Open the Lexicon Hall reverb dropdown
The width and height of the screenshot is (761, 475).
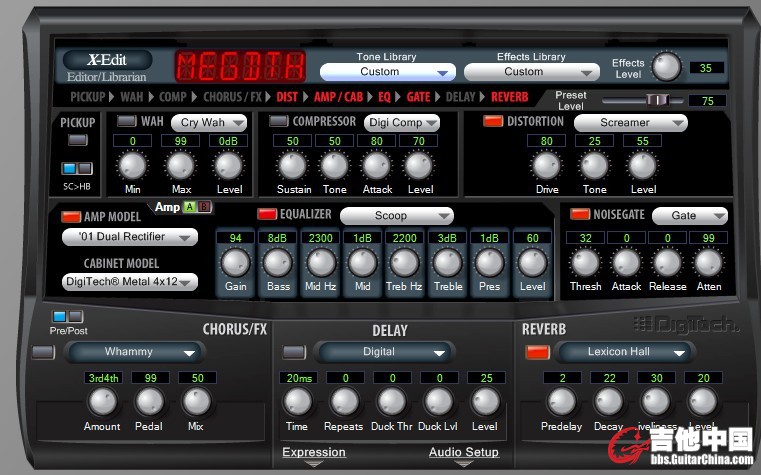(627, 352)
